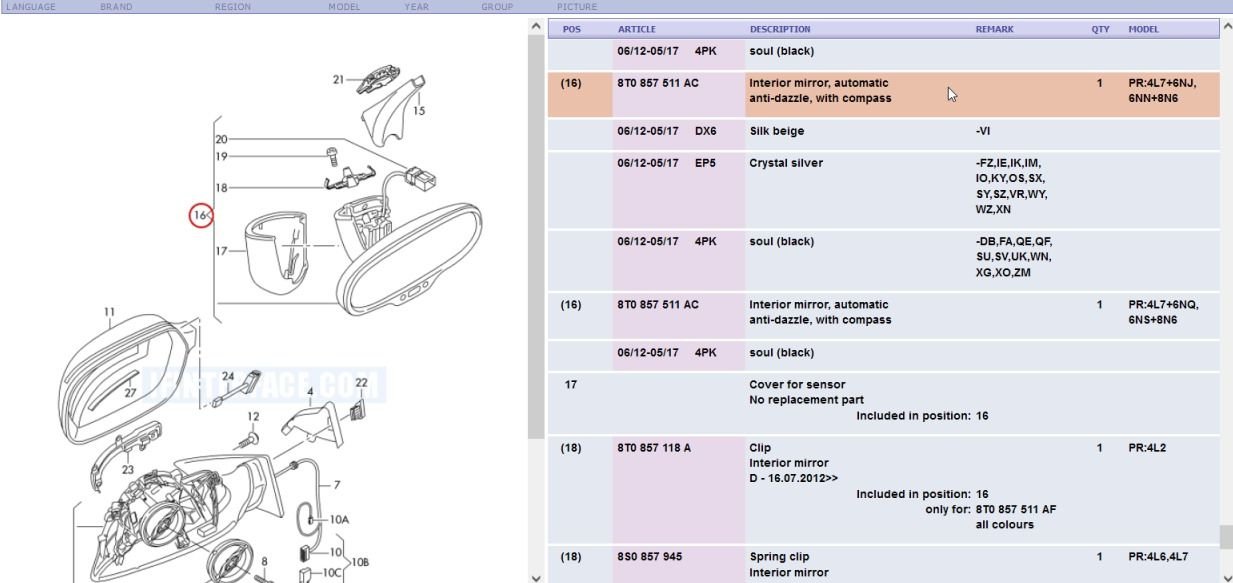
Task: Click the red circled 16 marker in diagram
Action: tap(201, 214)
